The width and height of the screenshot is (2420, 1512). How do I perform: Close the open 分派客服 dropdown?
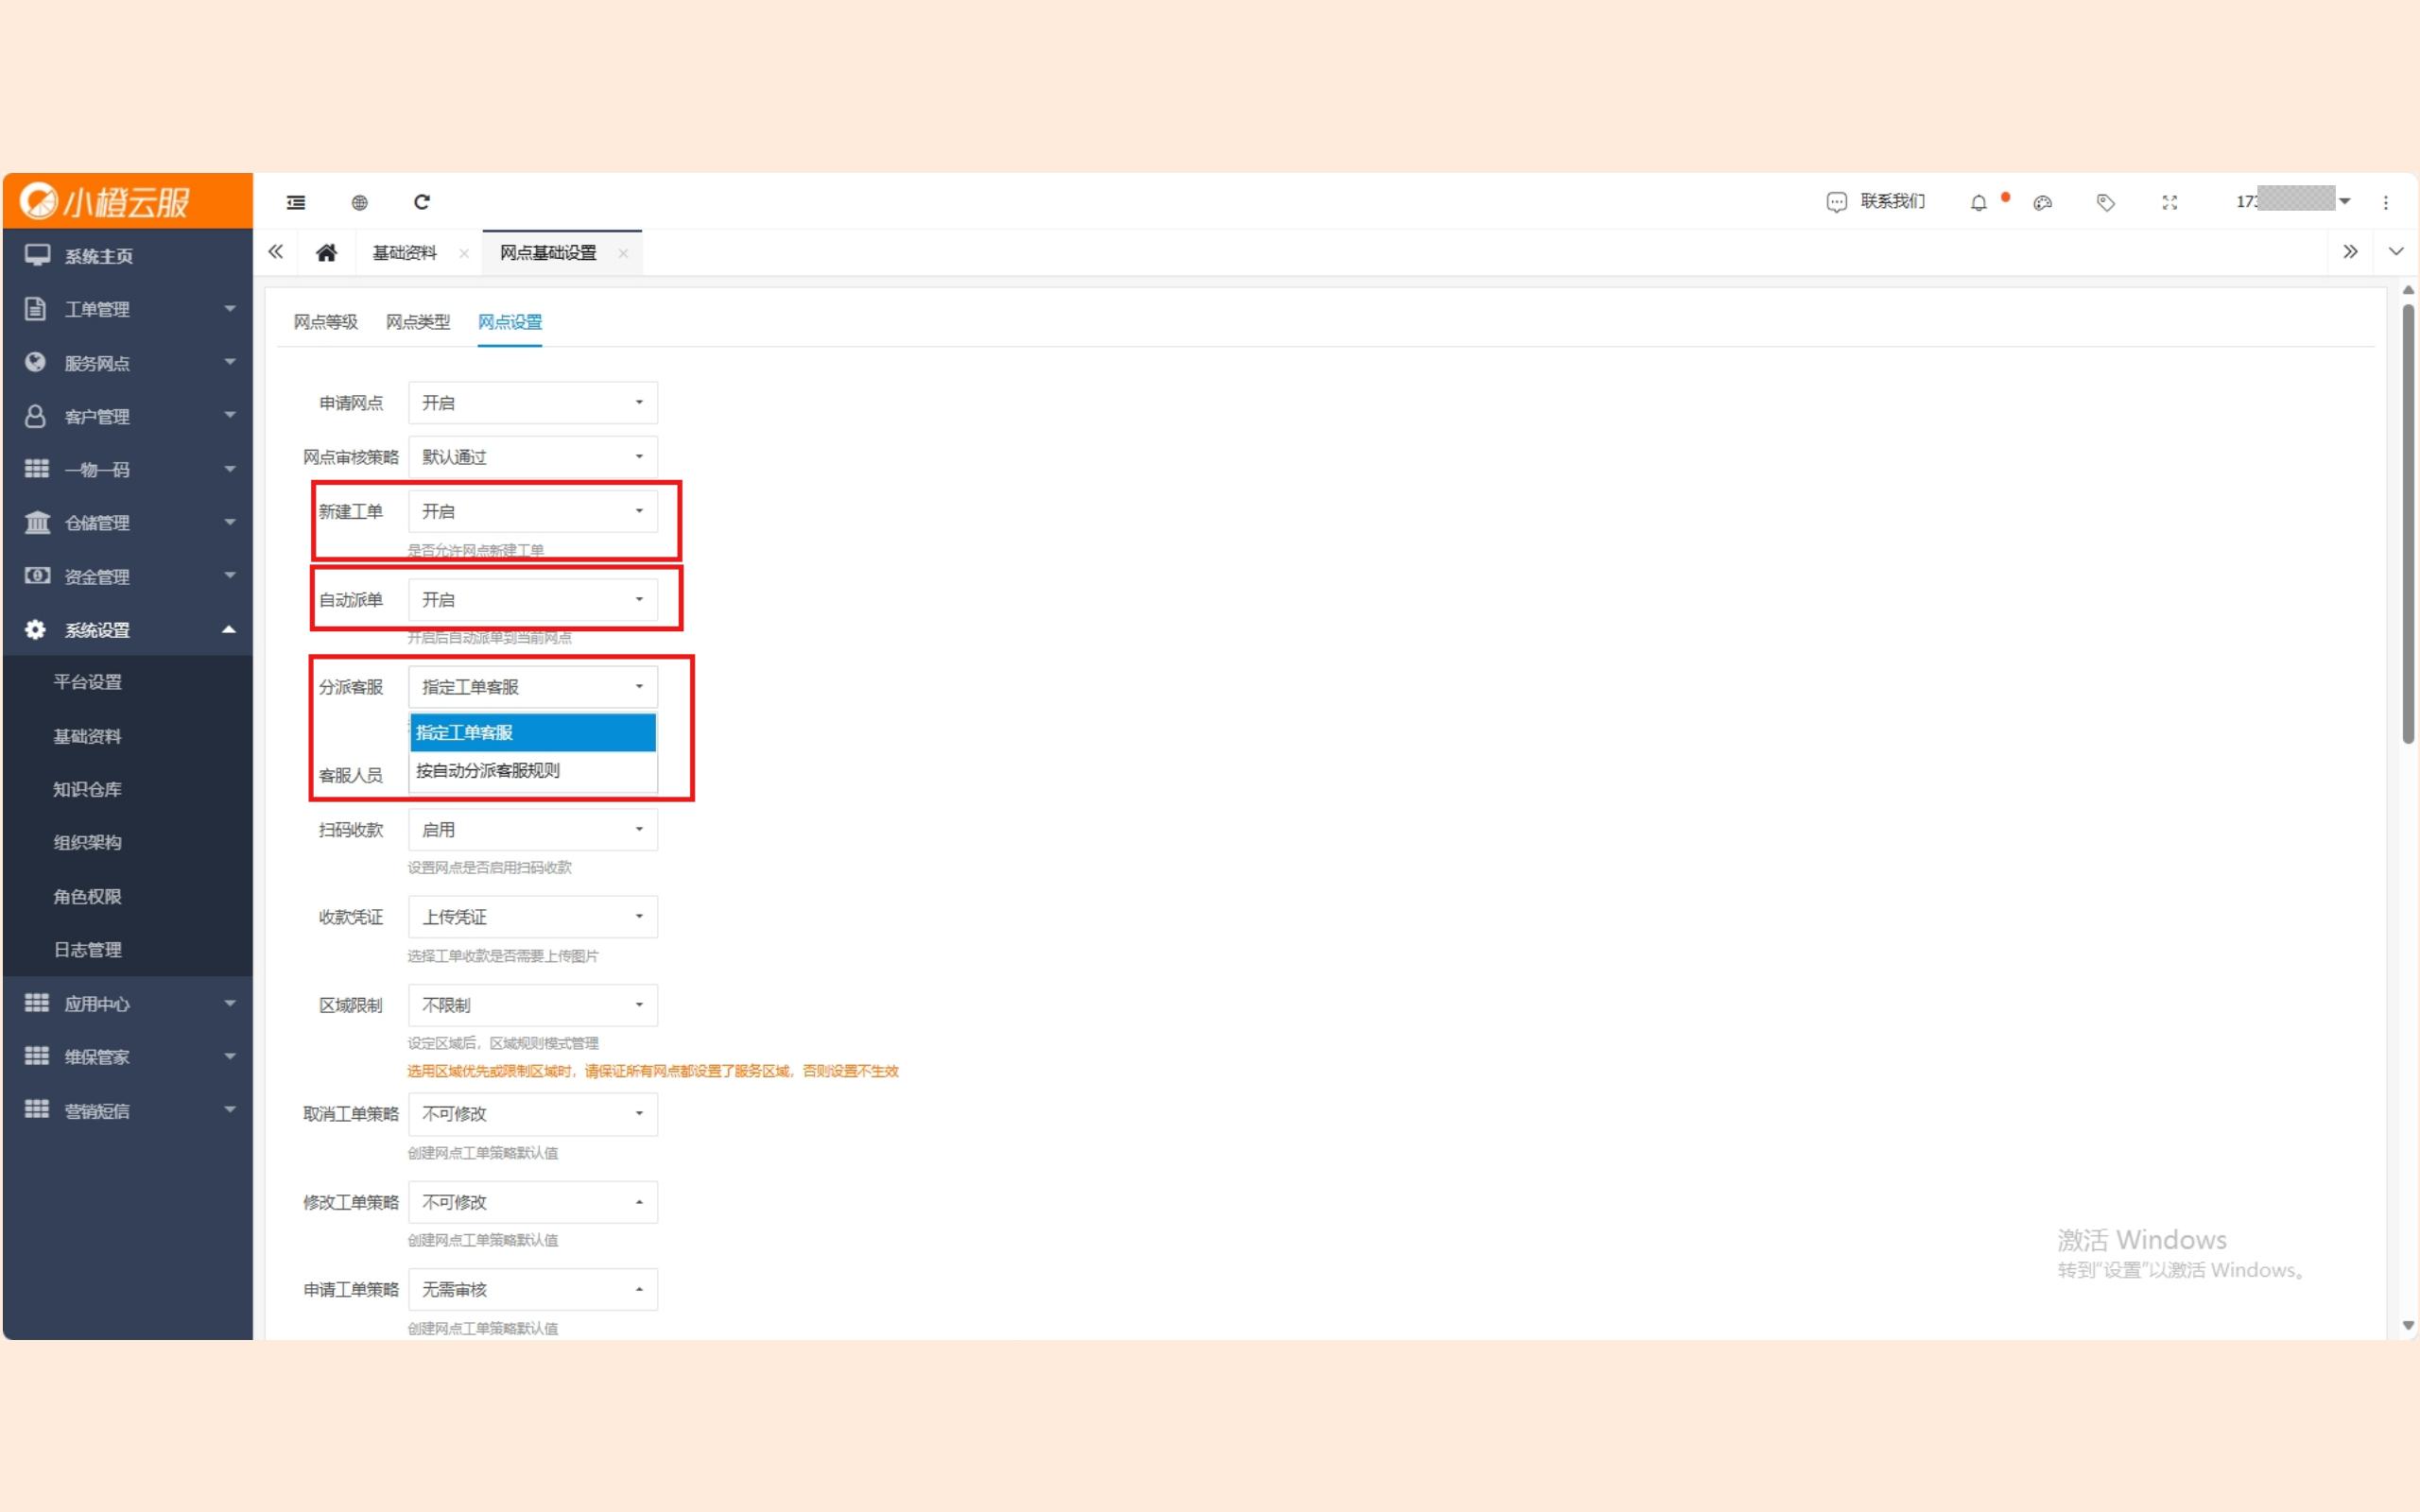coord(533,687)
